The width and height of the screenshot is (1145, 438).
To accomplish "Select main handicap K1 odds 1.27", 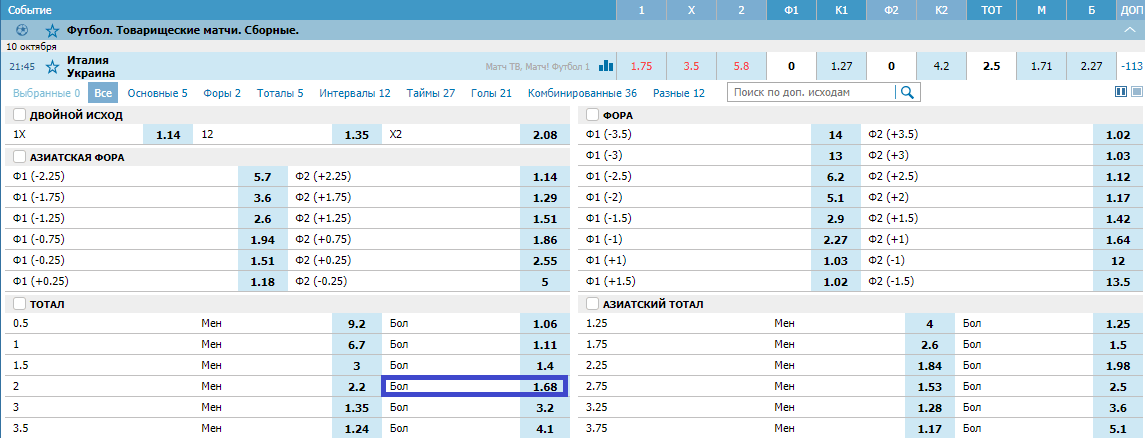I will coord(841,66).
